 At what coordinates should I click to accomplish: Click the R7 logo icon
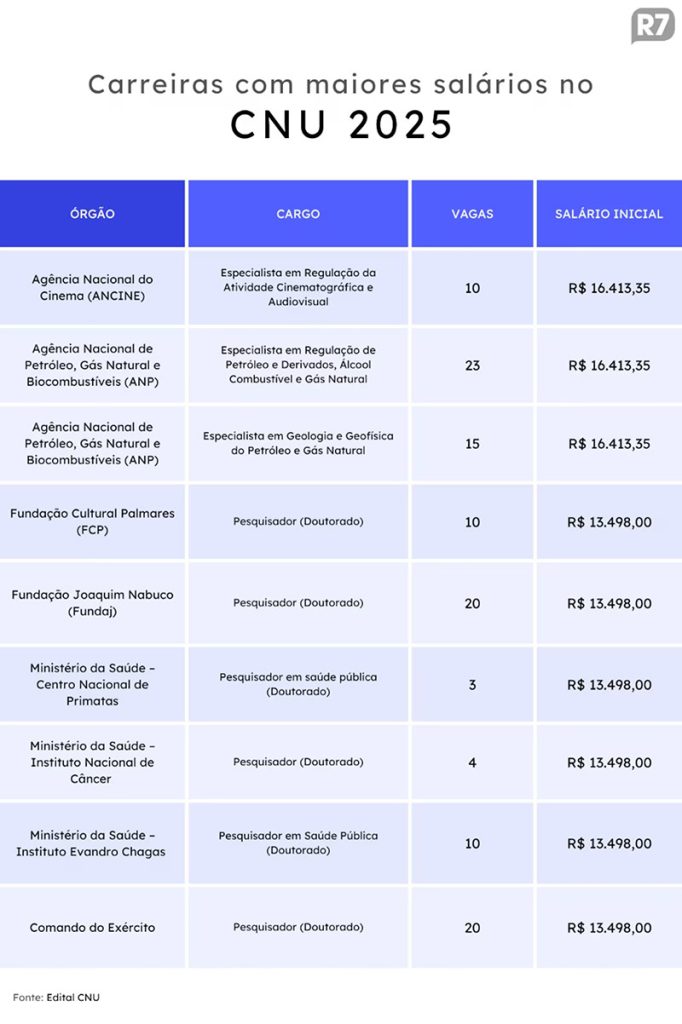pyautogui.click(x=652, y=25)
